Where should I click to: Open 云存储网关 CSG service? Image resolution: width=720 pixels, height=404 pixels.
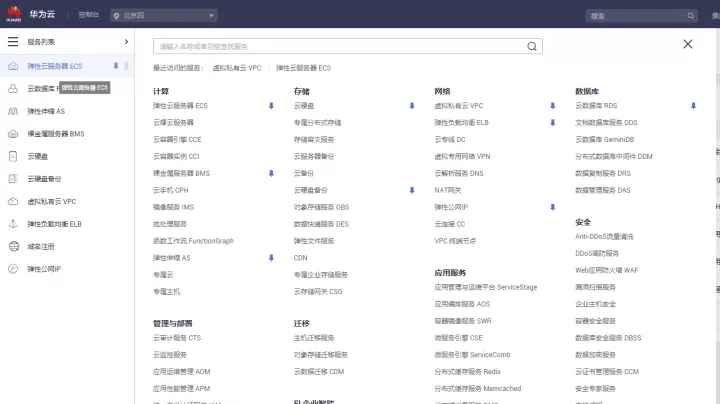pyautogui.click(x=318, y=292)
